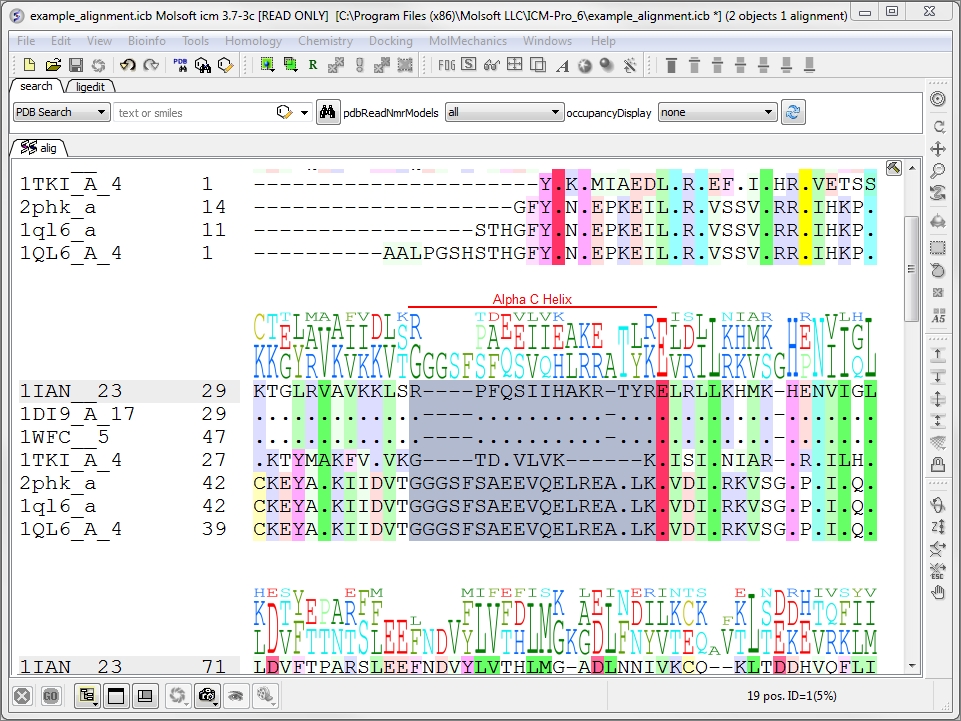
Task: Open the occupancyDisplay 'none' dropdown
Action: (717, 112)
